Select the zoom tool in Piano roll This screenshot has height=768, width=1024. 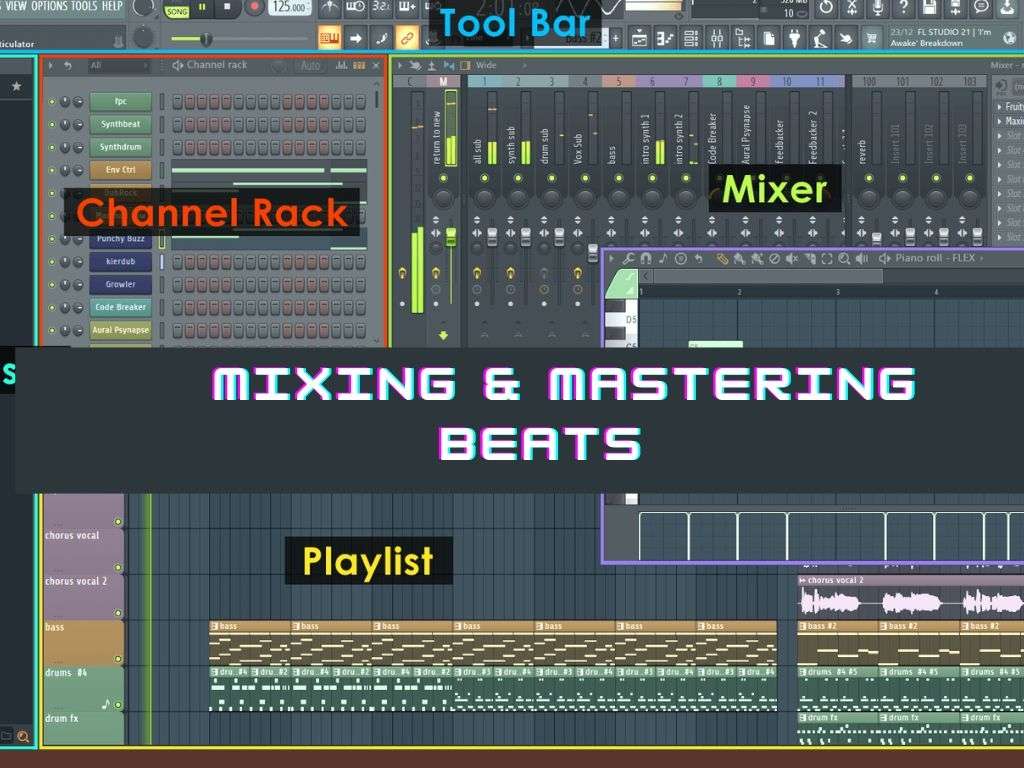(844, 259)
